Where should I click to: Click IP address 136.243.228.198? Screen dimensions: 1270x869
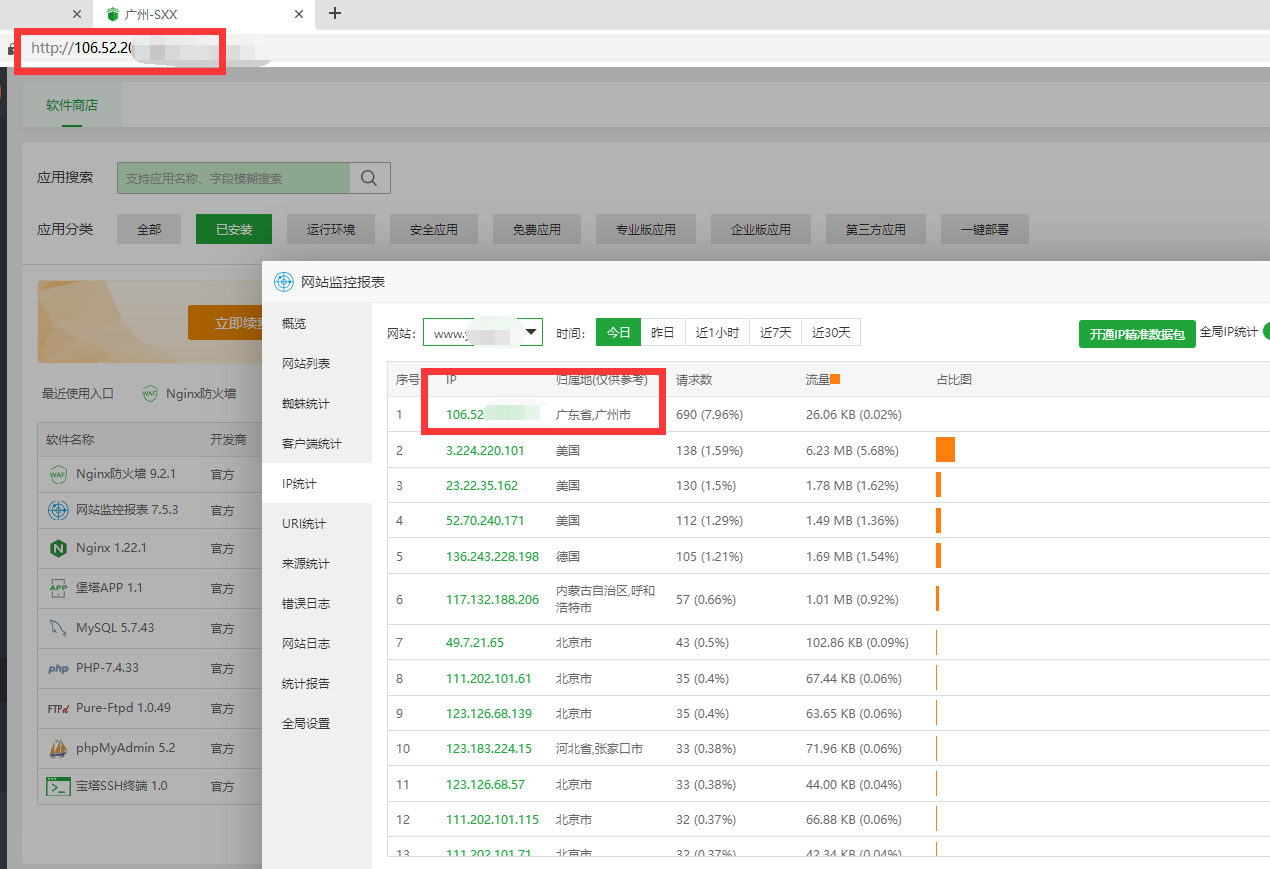[x=492, y=556]
